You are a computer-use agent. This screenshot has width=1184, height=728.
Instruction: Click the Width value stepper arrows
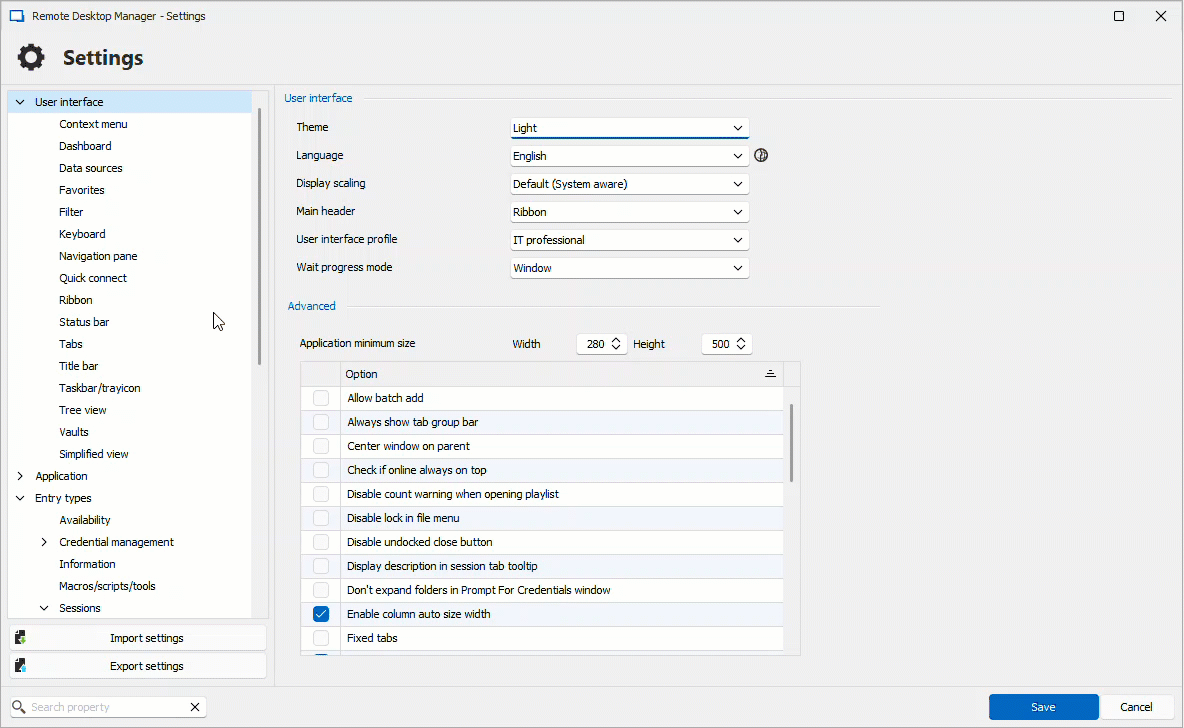(x=617, y=344)
